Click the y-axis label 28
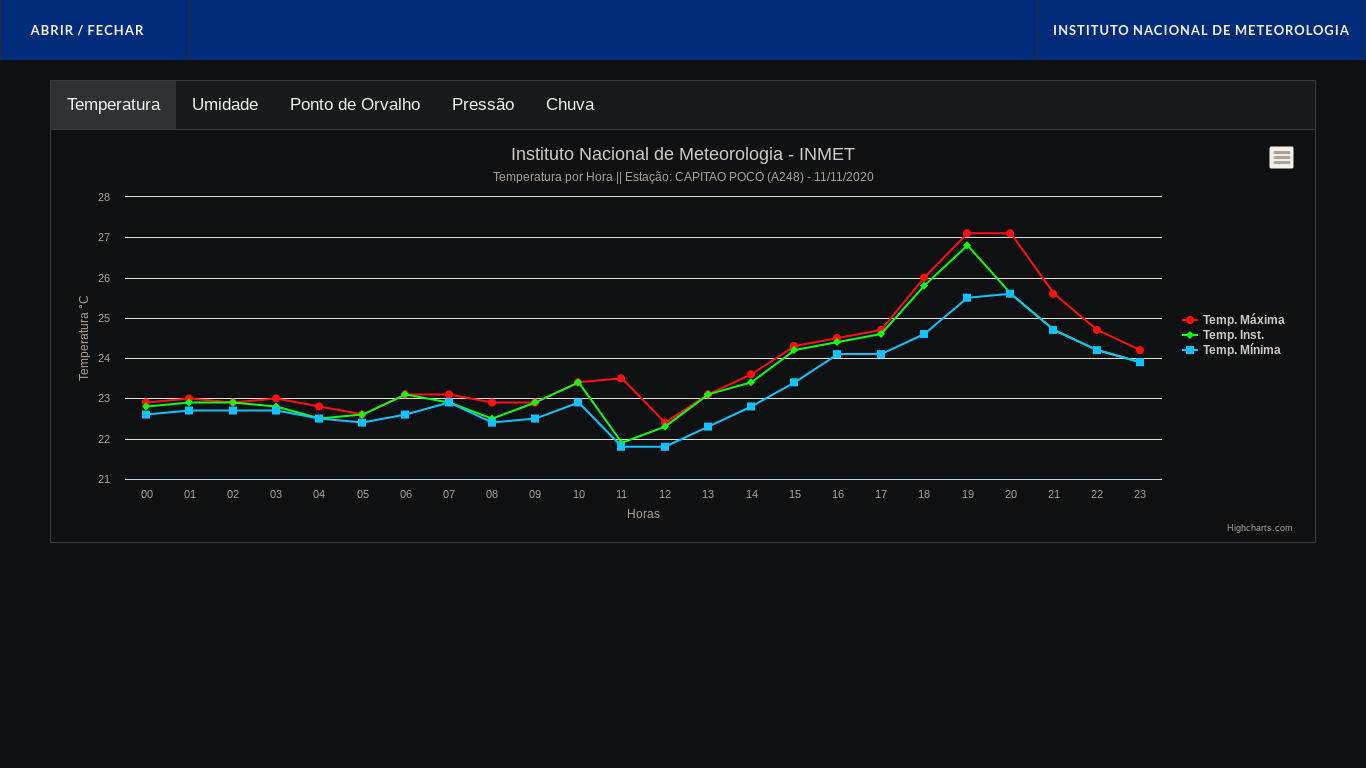The height and width of the screenshot is (768, 1366). (x=104, y=198)
